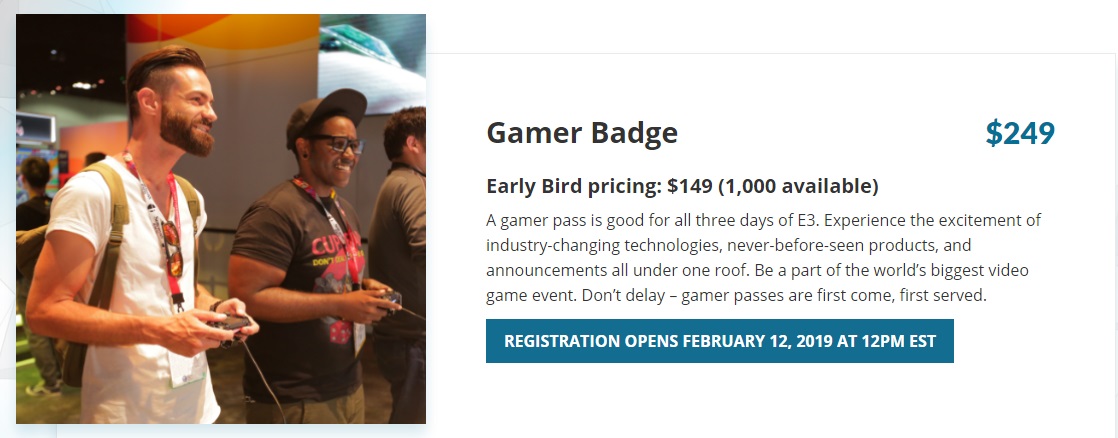The image size is (1118, 438).
Task: Click the white badge hanging at bearded man's waist
Action: [187, 369]
